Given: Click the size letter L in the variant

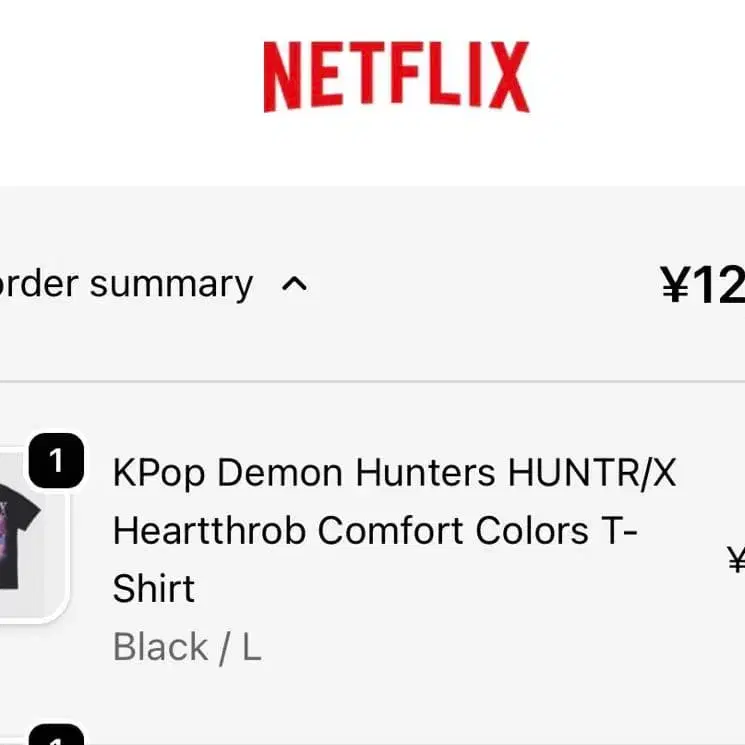Looking at the screenshot, I should (251, 647).
